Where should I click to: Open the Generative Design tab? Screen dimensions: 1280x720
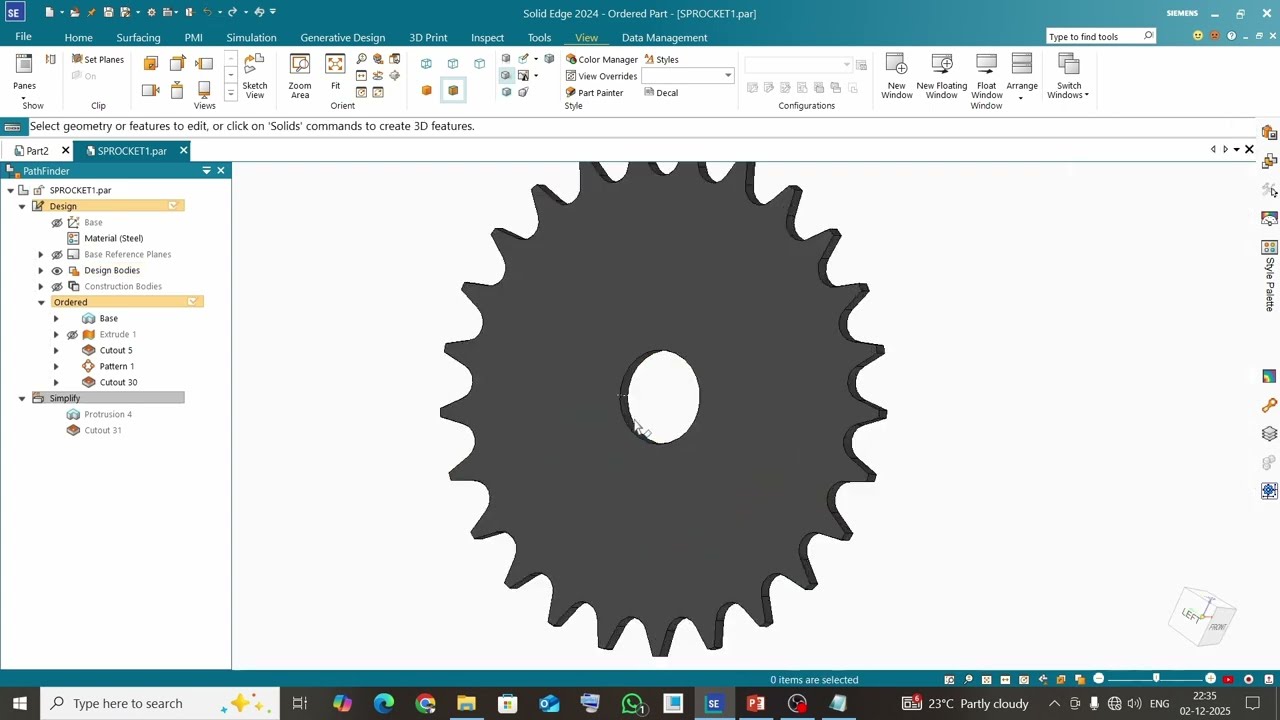(x=342, y=38)
